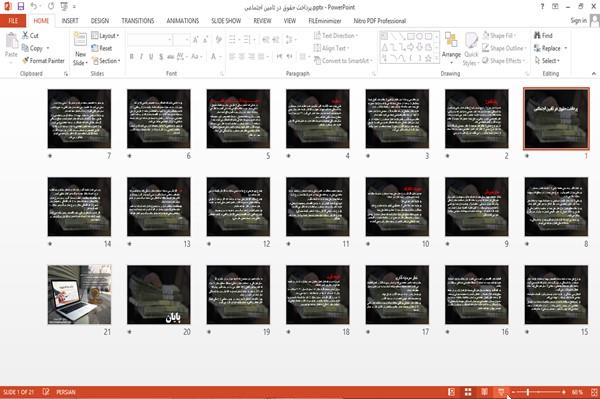This screenshot has height=399, width=600.
Task: Select the oval shape in shapes gallery
Action: 419,36
